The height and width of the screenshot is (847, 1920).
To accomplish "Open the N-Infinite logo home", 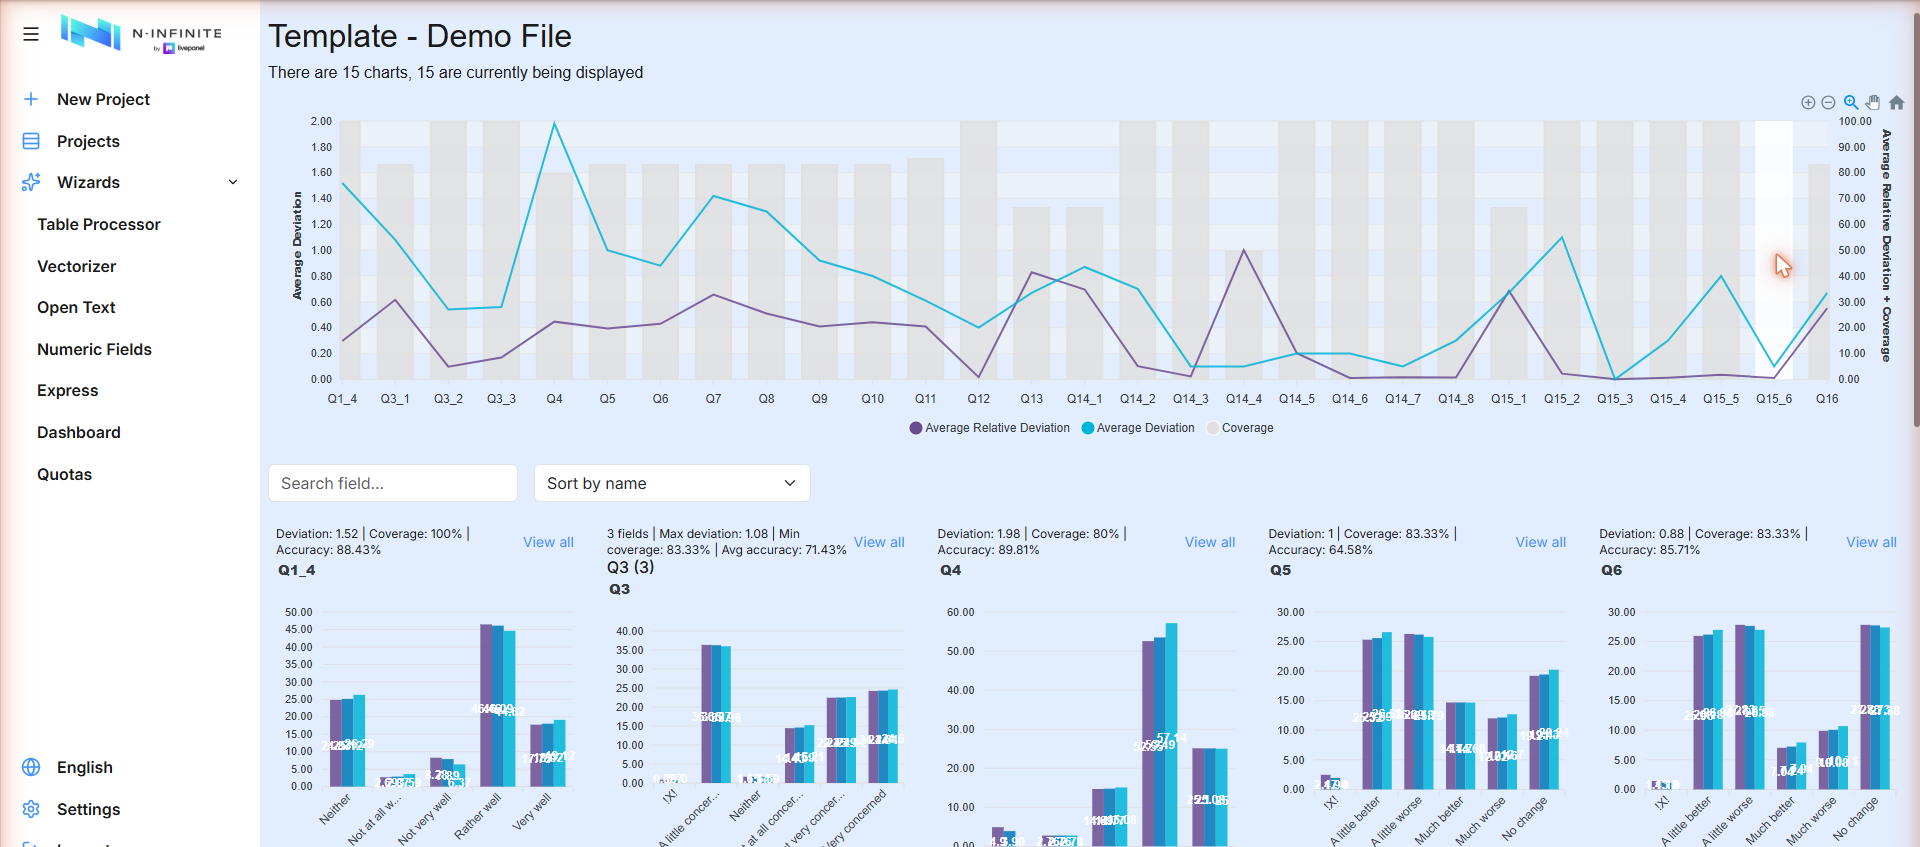I will [141, 33].
